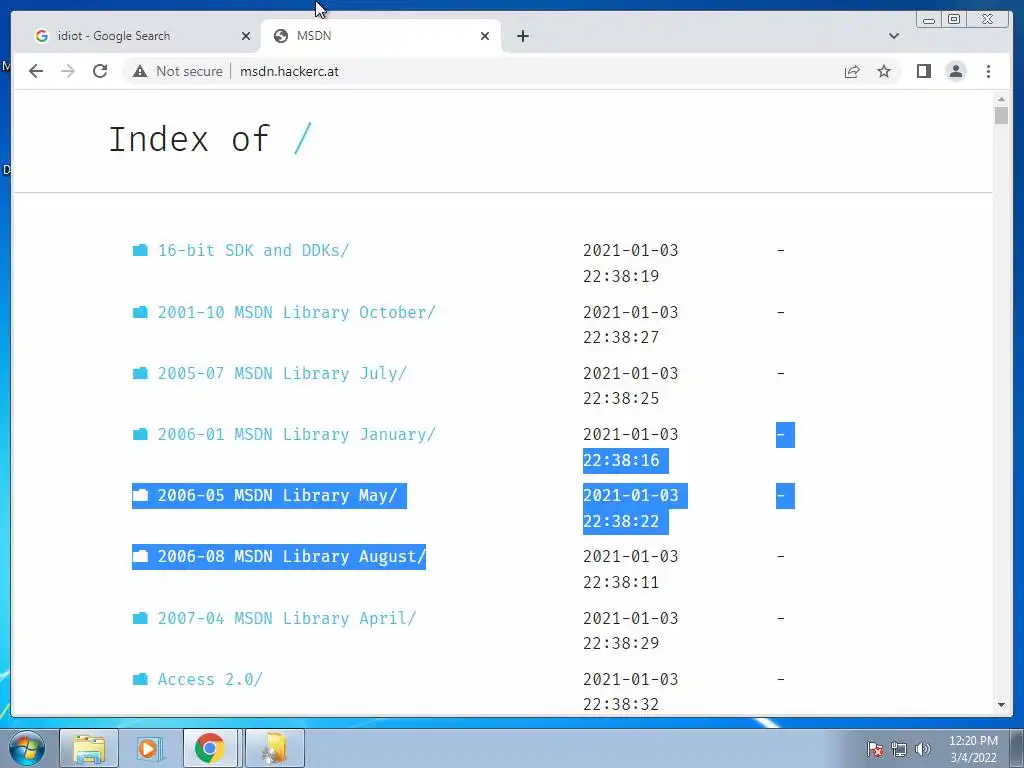Screen dimensions: 1024x768
Task: Open a new tab with plus button
Action: pos(522,36)
